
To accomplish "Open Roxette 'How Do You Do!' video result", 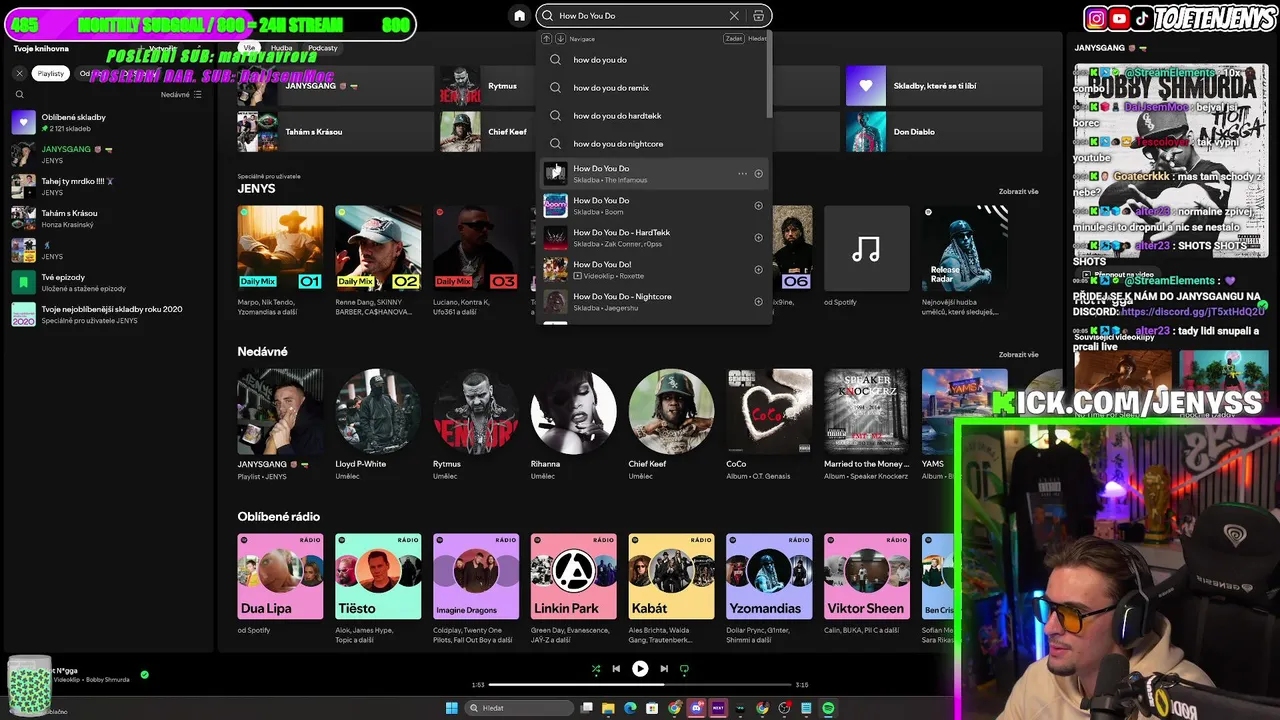I will [654, 270].
